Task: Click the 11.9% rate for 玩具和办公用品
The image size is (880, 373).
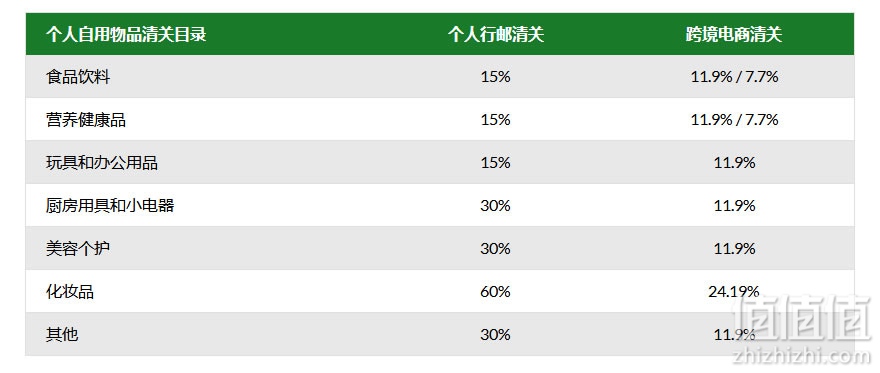Action: pyautogui.click(x=734, y=163)
